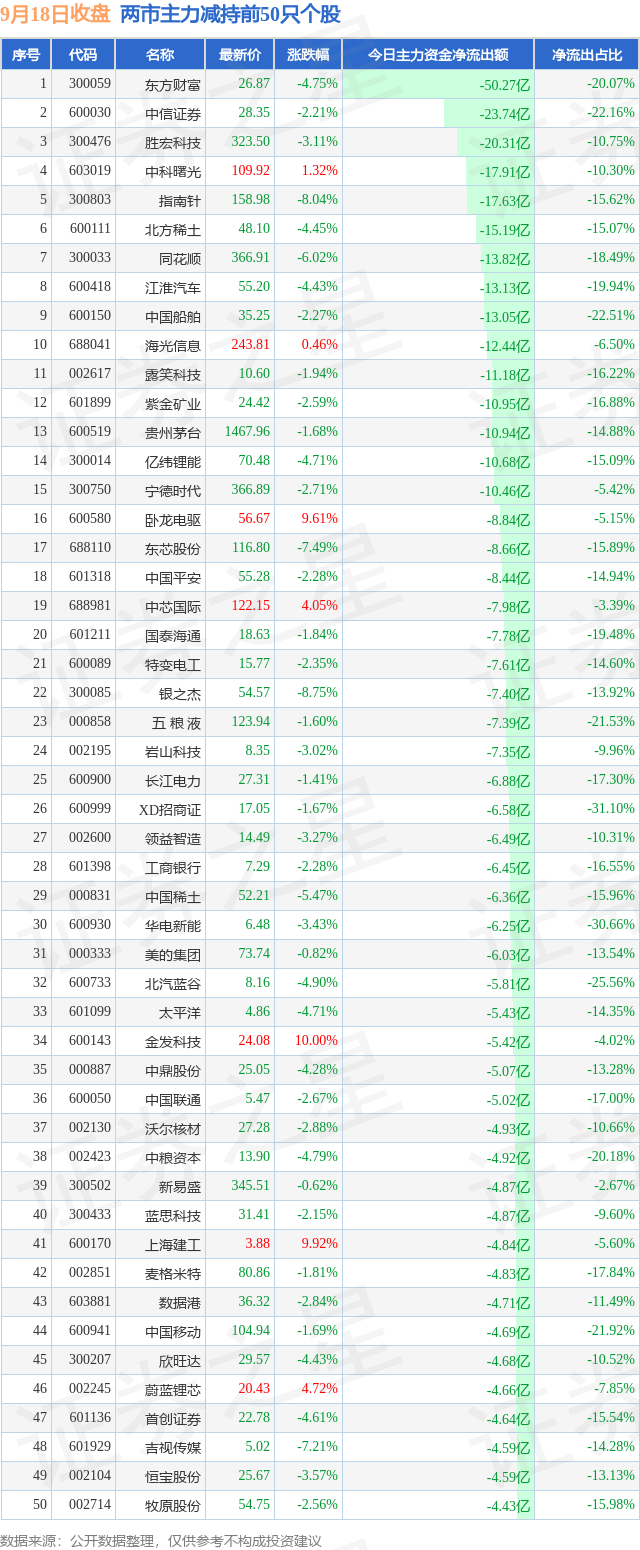Click stock code 300476

91,142
